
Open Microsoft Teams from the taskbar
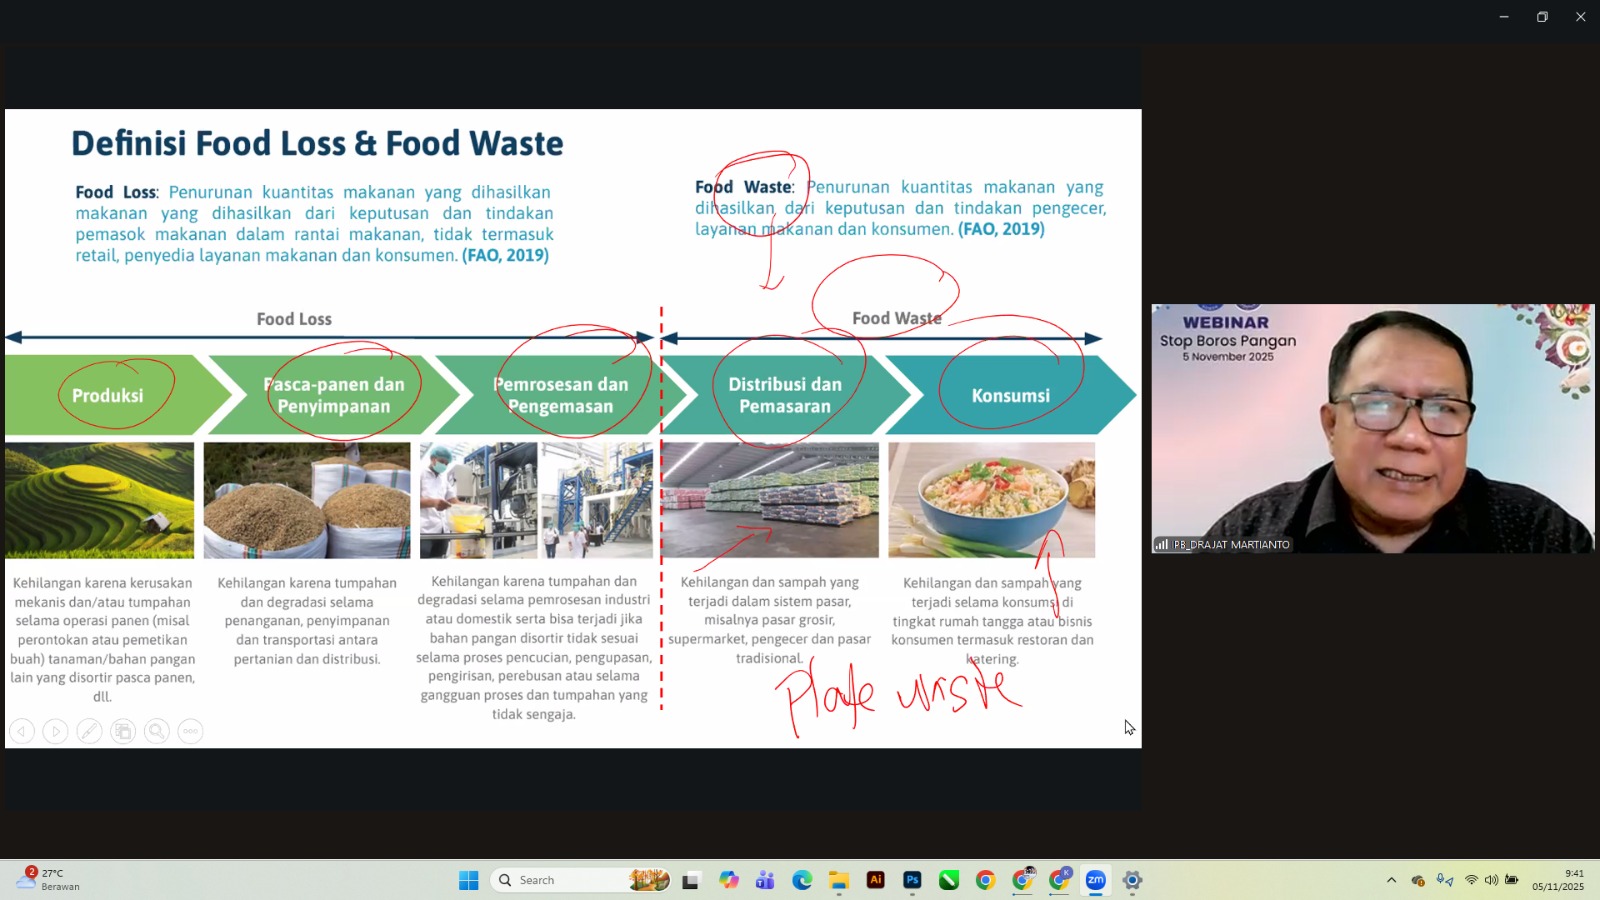765,880
